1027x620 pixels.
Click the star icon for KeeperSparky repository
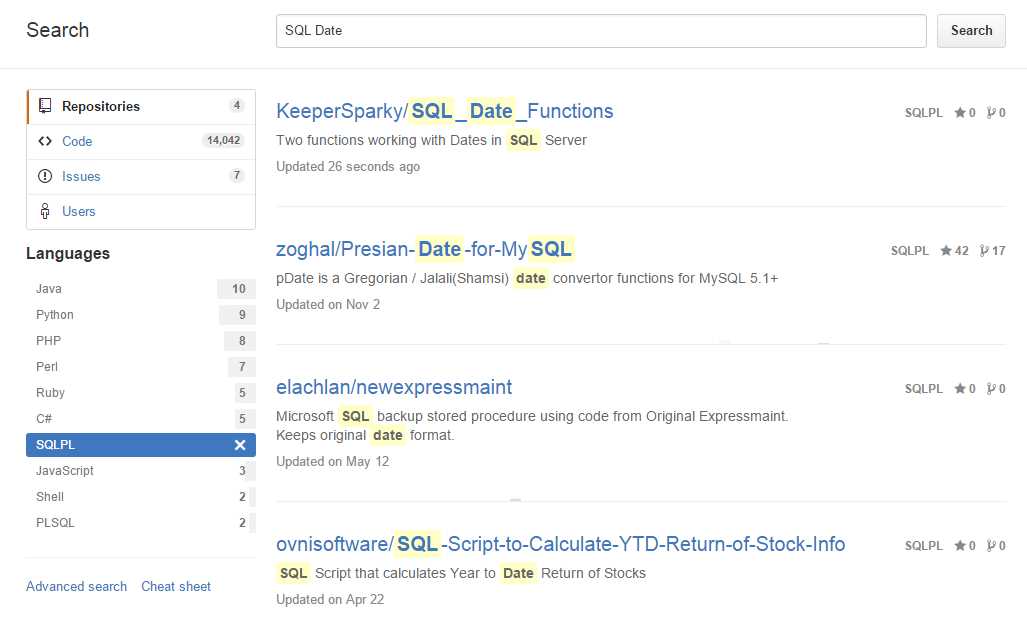958,113
